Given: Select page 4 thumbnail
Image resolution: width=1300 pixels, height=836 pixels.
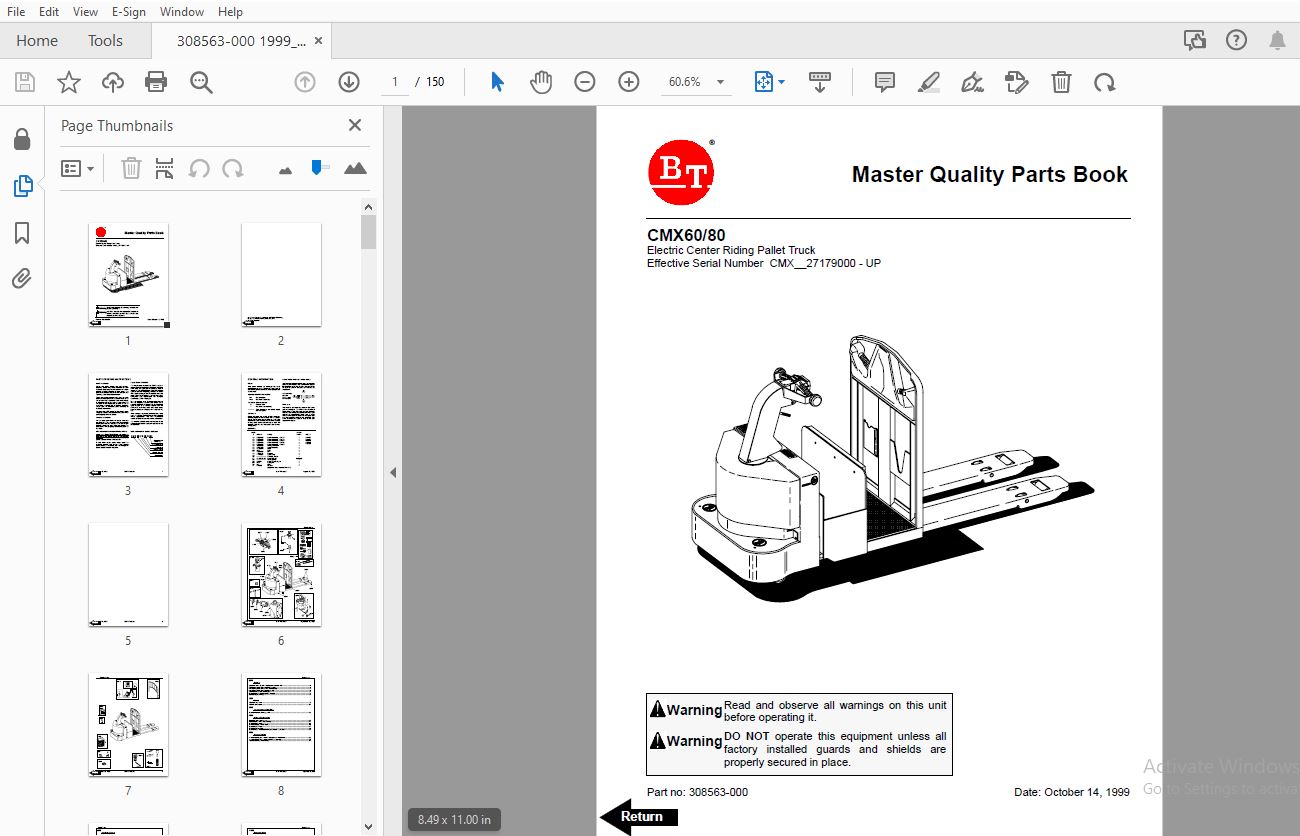Looking at the screenshot, I should [281, 425].
